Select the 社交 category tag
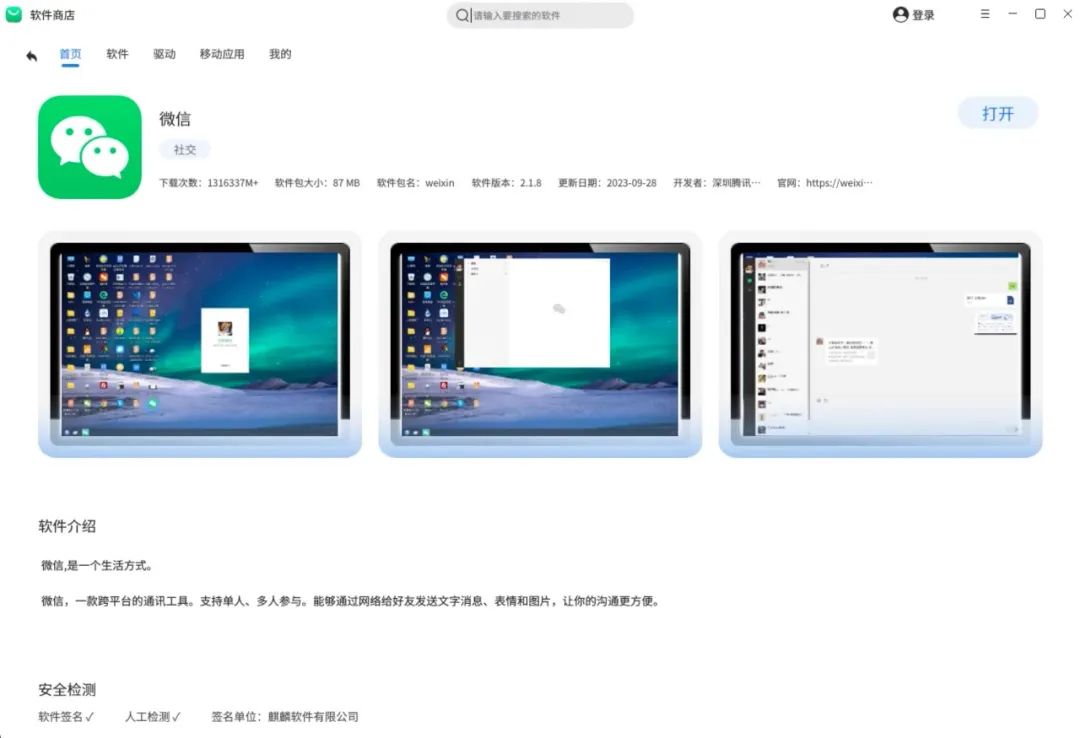This screenshot has height=738, width=1080. pos(185,149)
